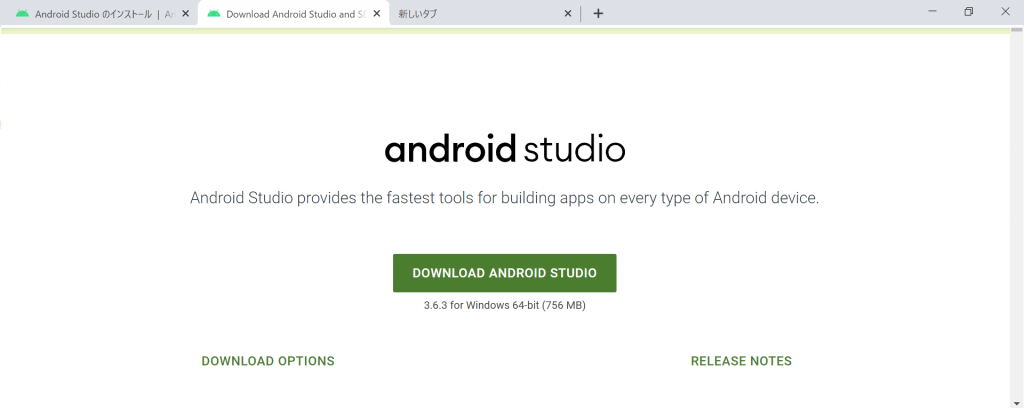1024x415 pixels.
Task: Minimize the browser window
Action: pos(932,12)
